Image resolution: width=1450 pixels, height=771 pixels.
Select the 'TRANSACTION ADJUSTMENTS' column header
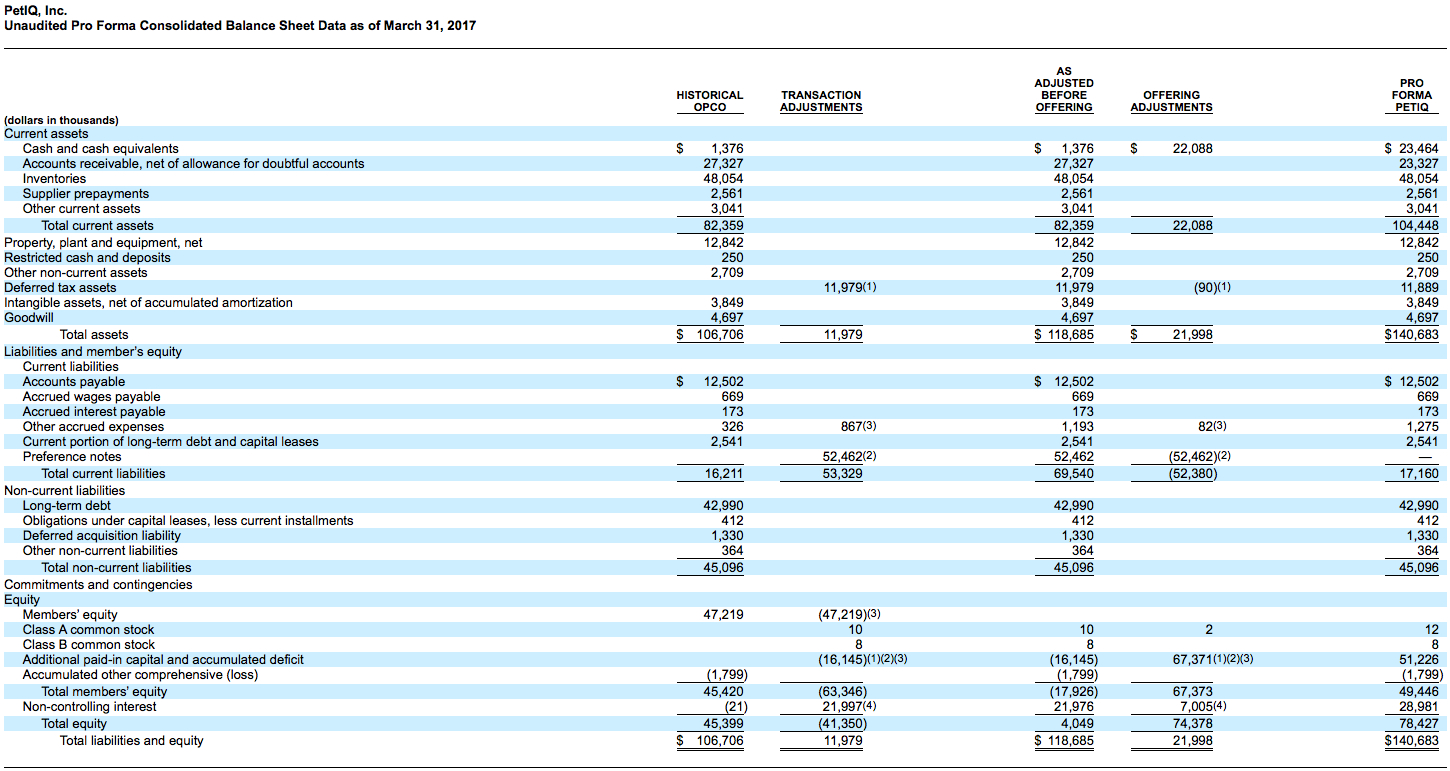(821, 101)
